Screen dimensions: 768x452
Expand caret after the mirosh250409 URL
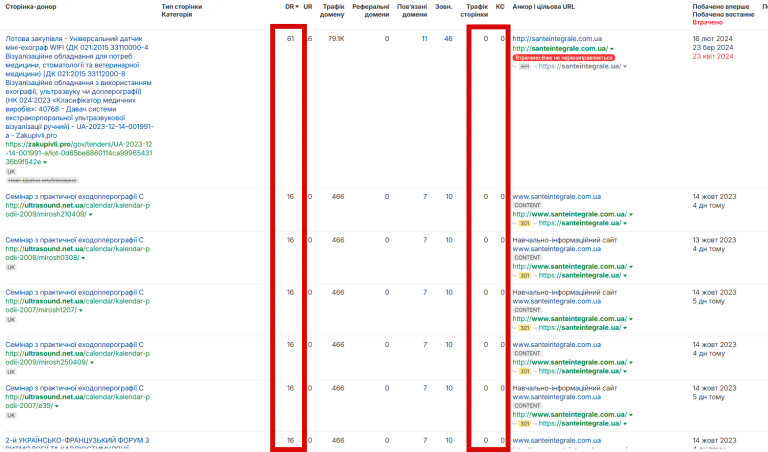pos(92,363)
